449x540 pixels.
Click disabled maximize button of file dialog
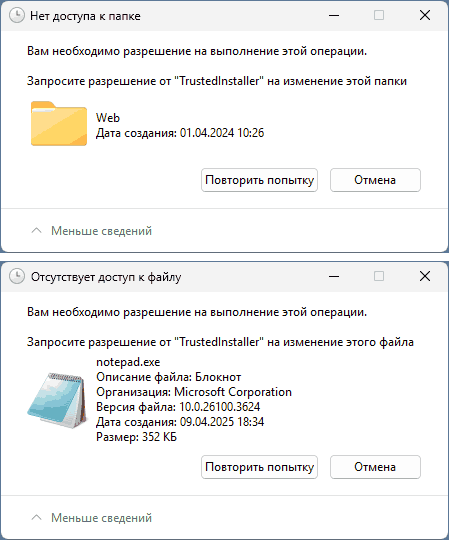coord(379,276)
